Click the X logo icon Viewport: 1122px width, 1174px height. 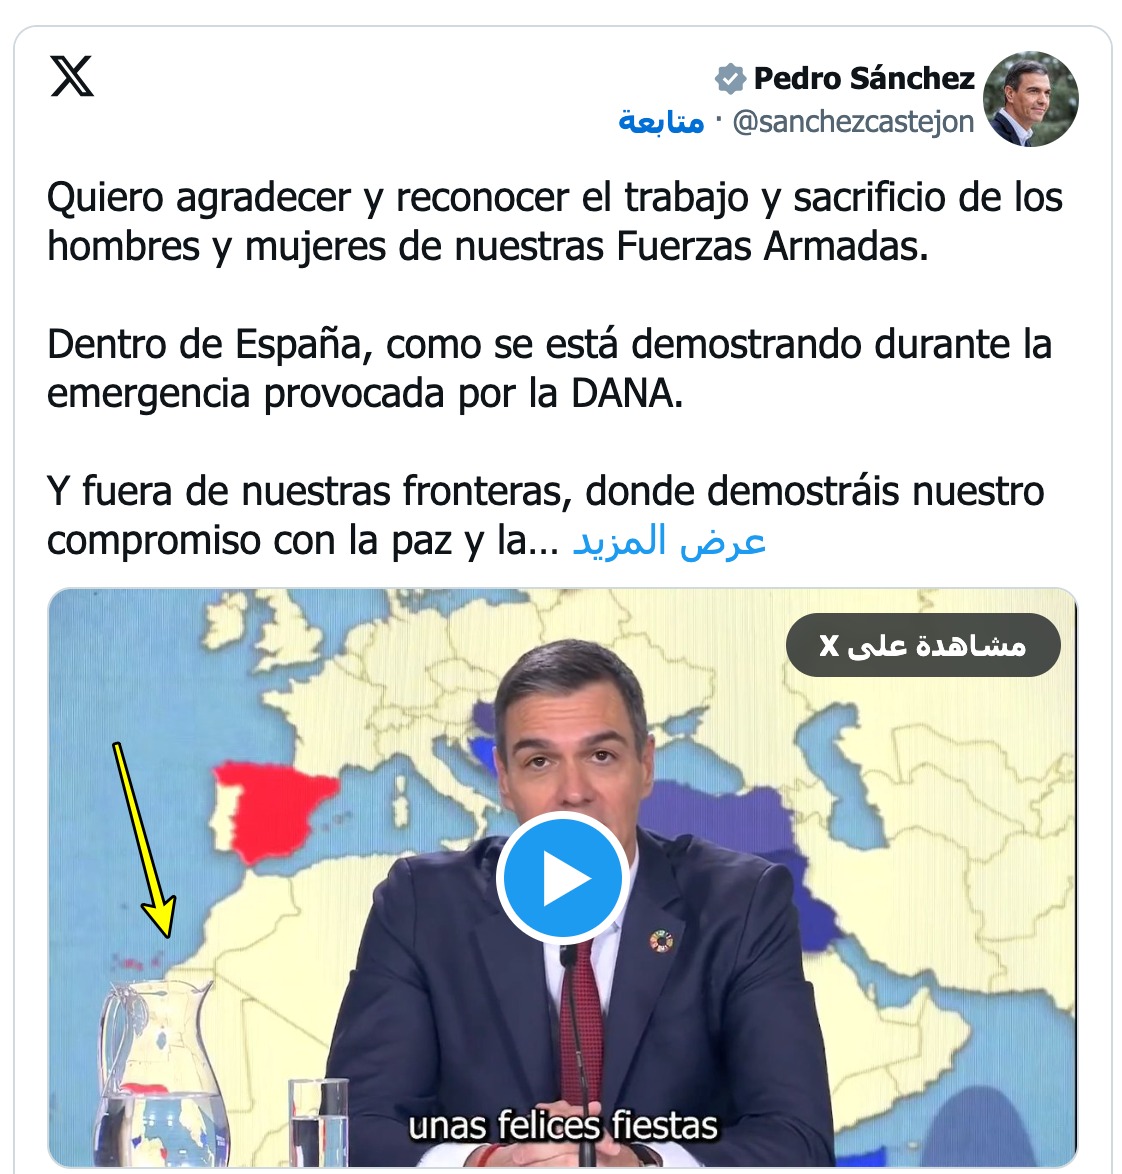[72, 76]
